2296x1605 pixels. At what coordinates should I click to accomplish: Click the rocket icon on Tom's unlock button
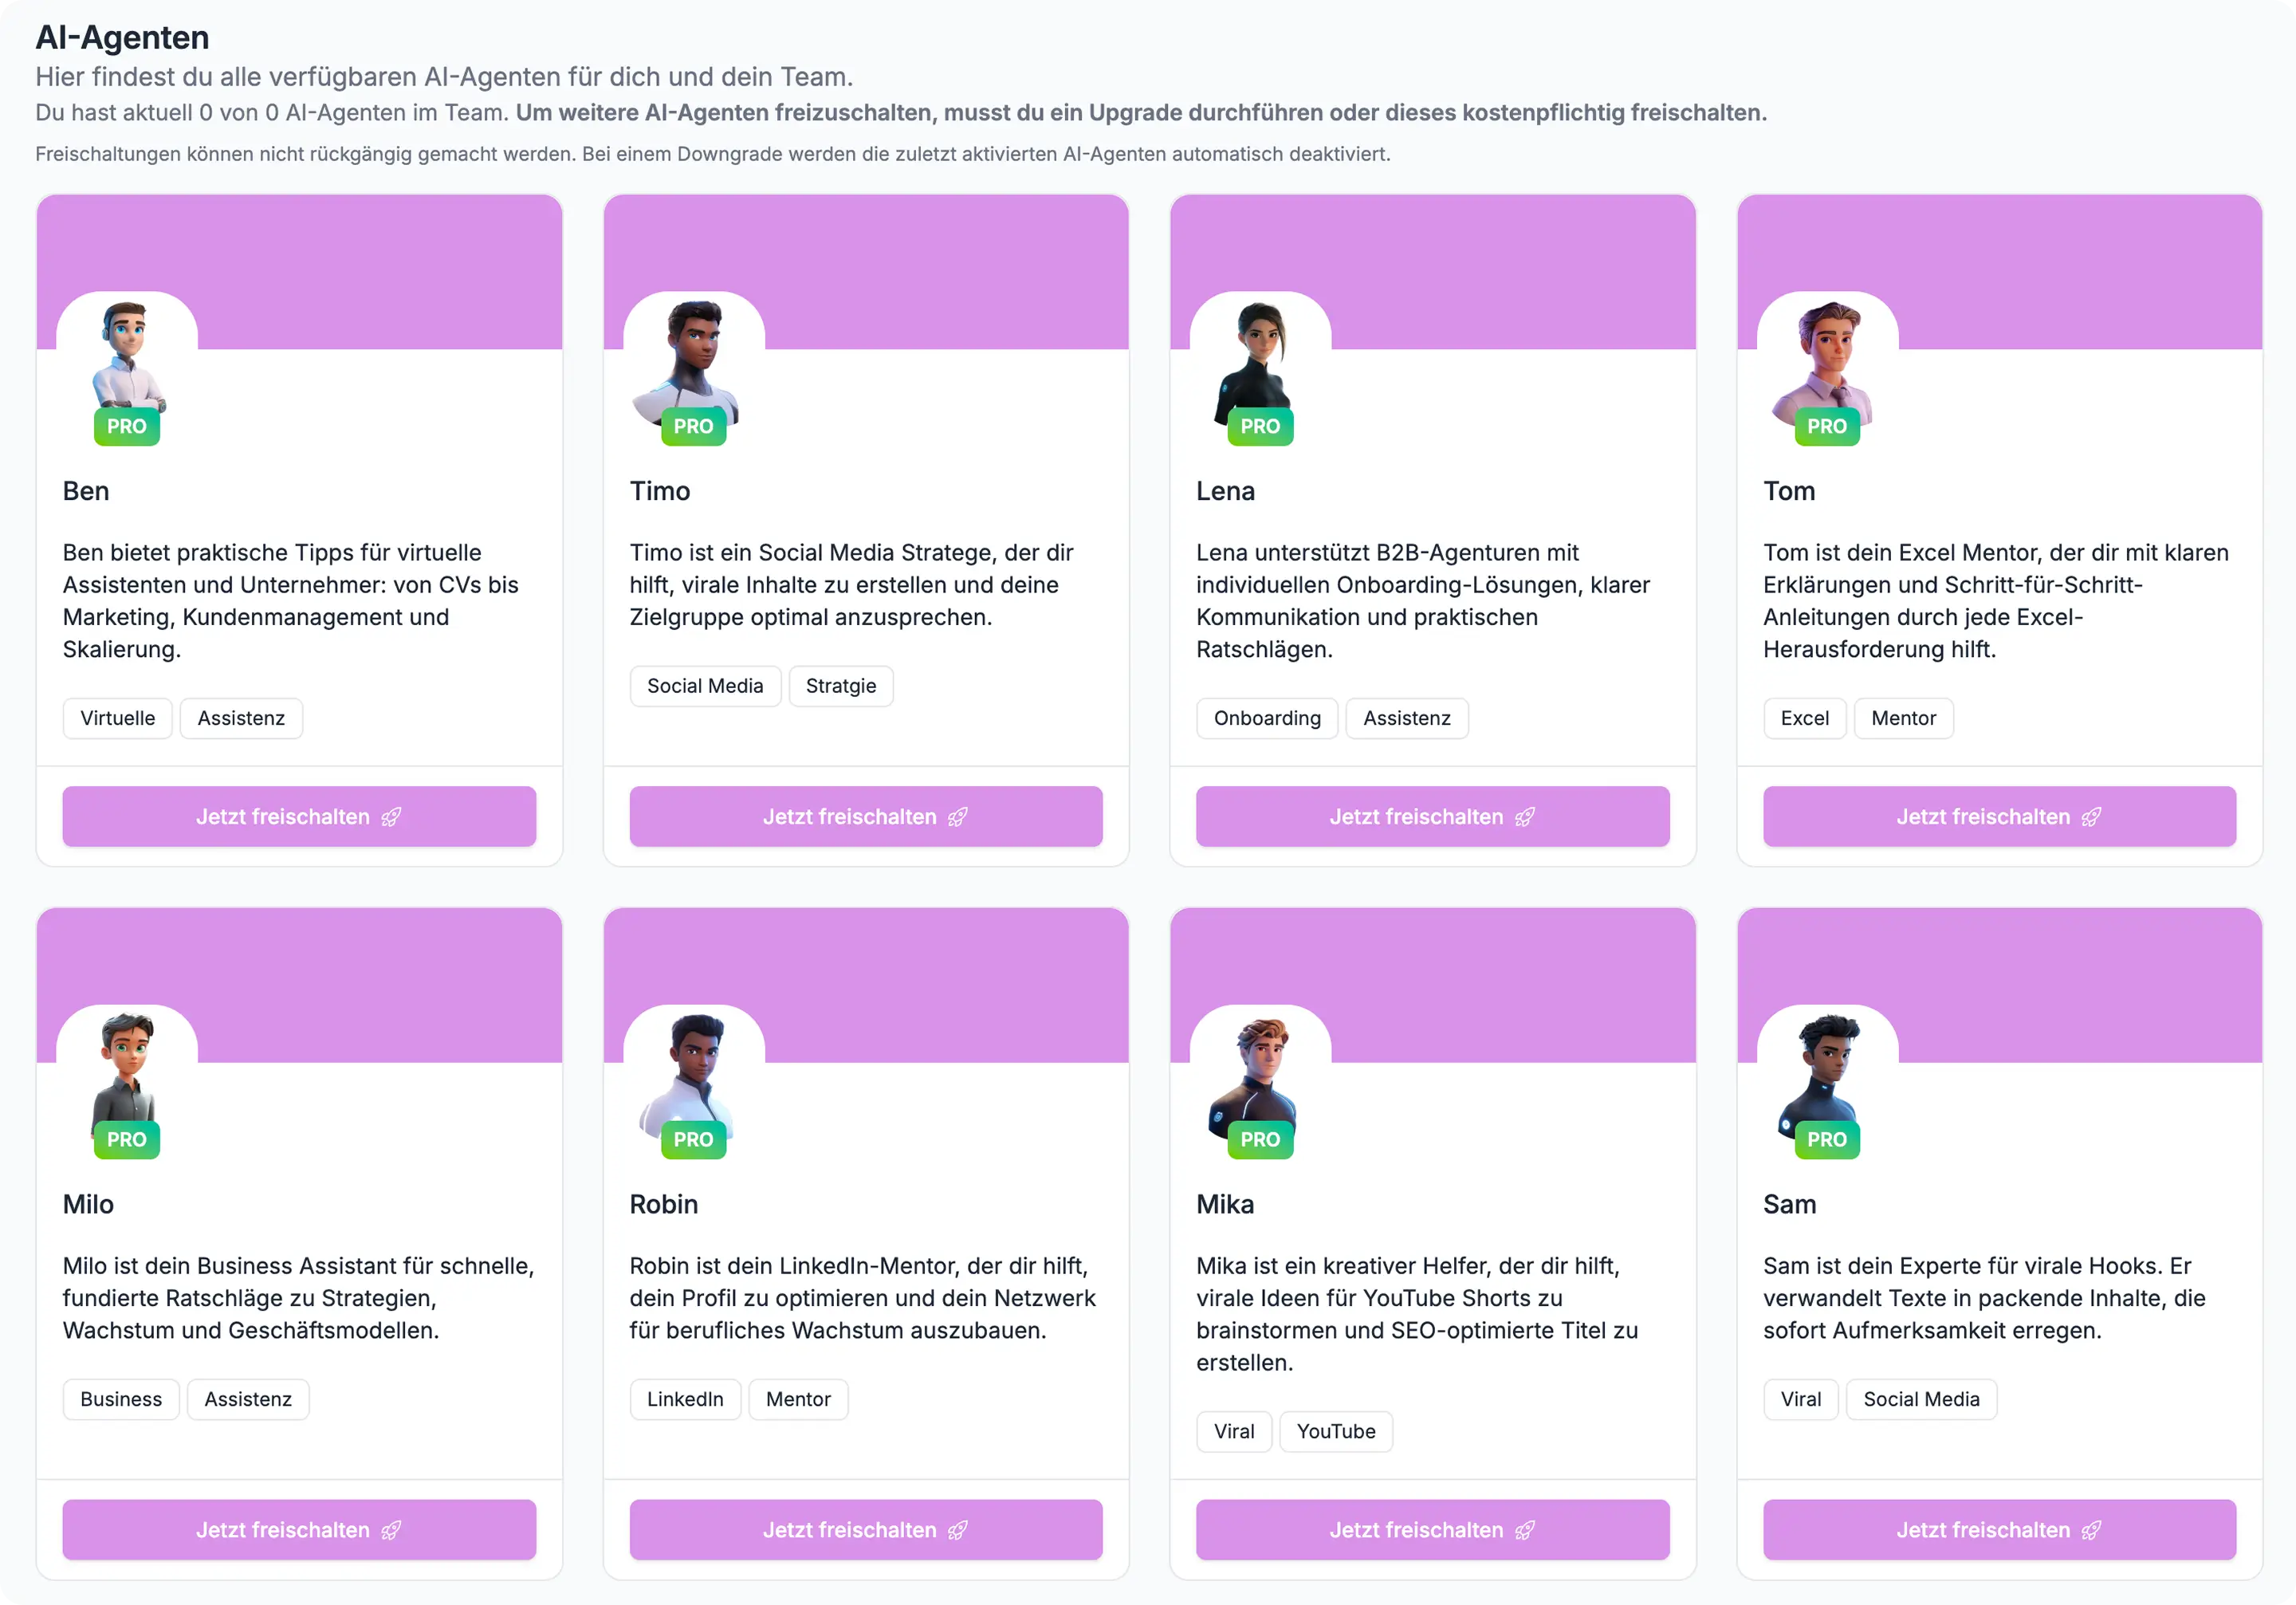pos(2092,817)
